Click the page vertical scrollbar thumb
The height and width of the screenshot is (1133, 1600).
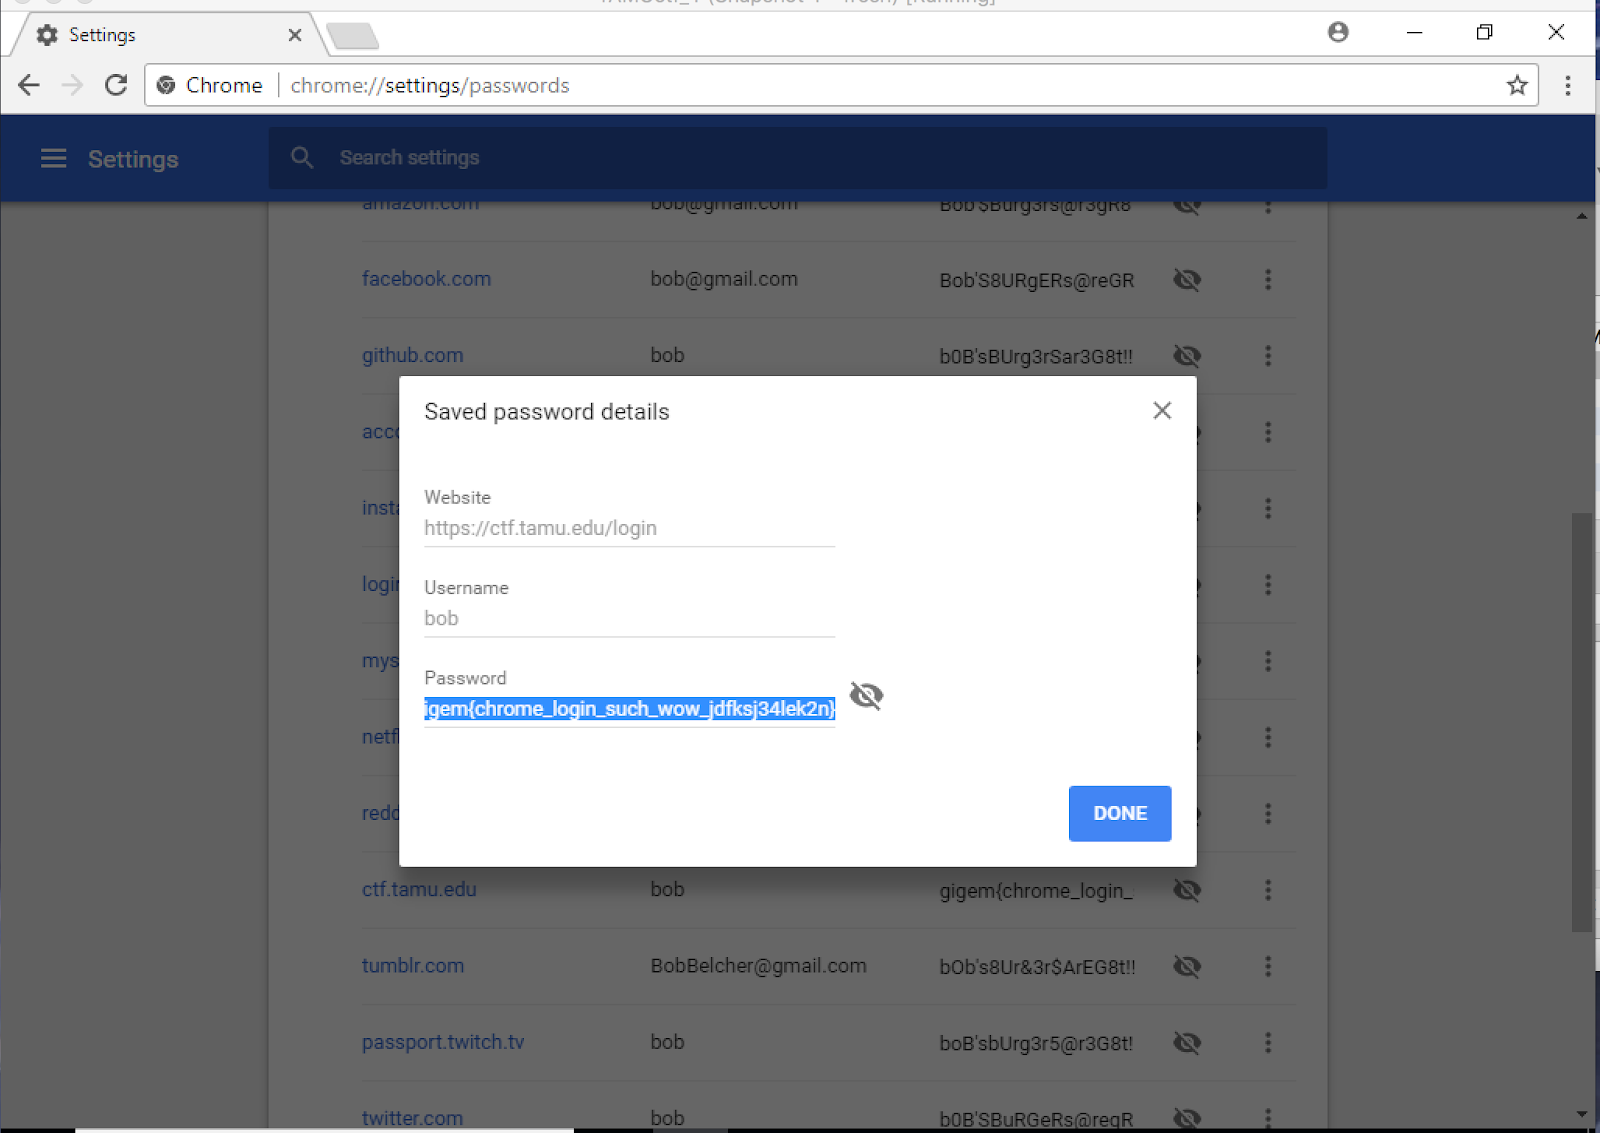[1581, 722]
